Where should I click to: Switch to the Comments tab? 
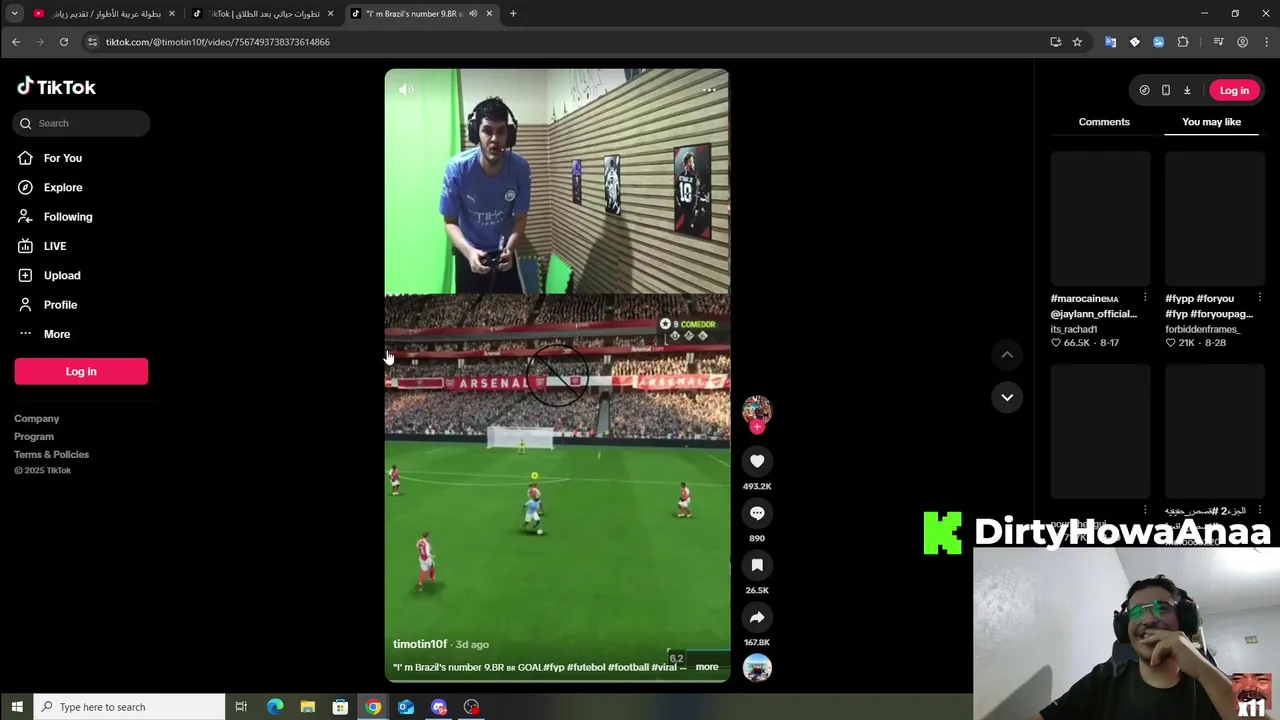click(x=1104, y=122)
